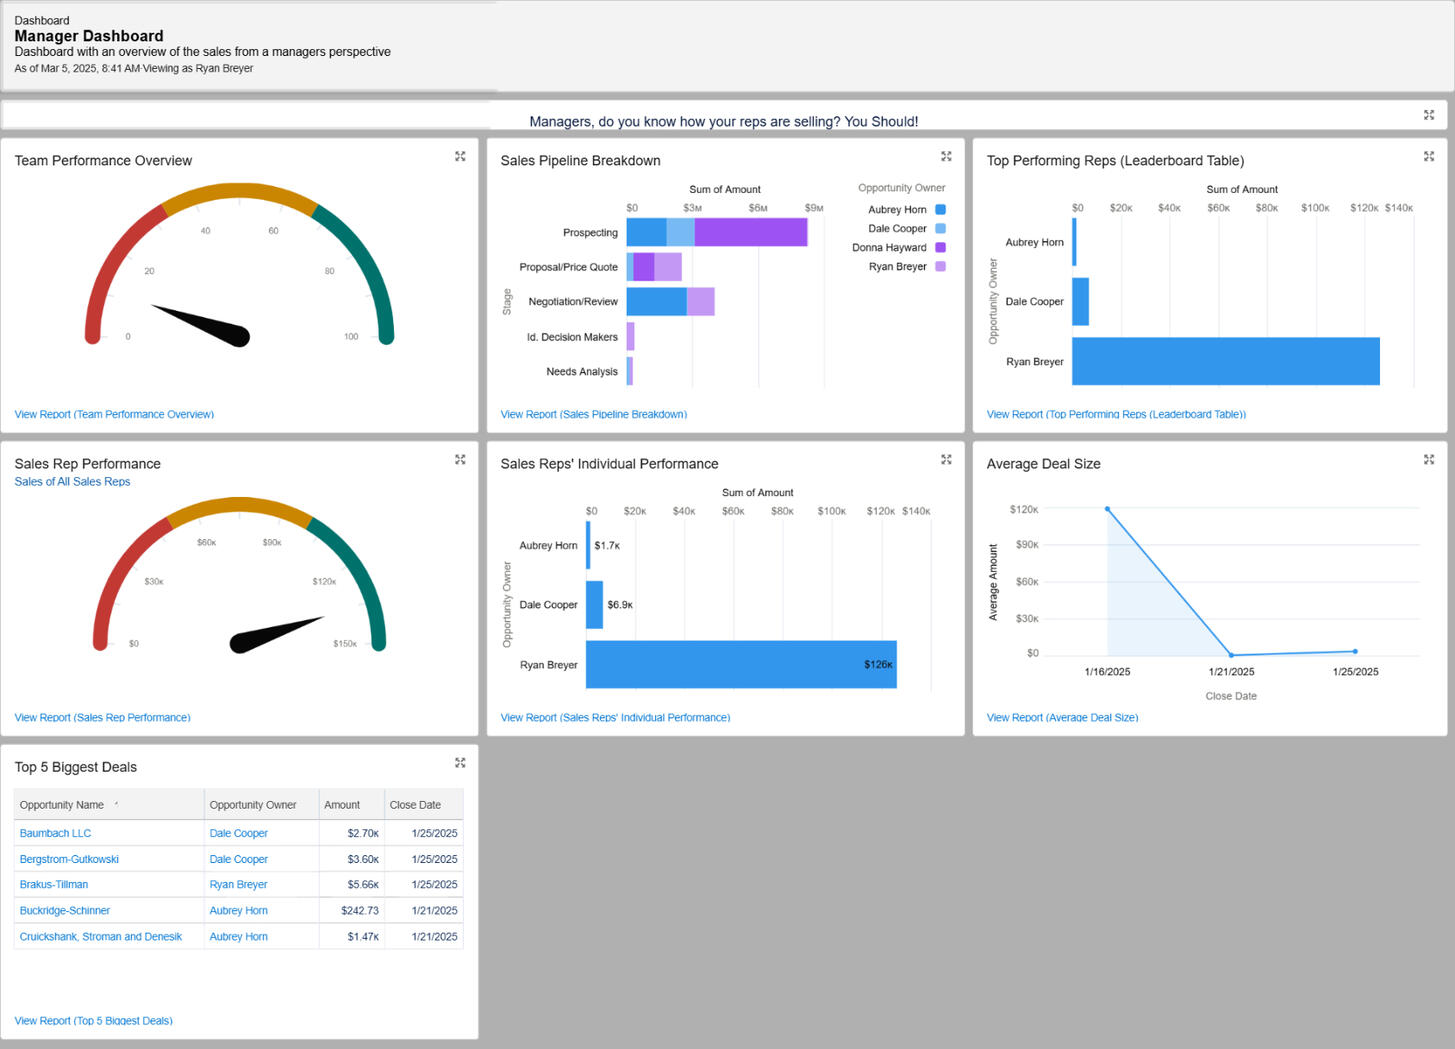Screen dimensions: 1455x1049
Task: Toggle Ryan Breyer in the pipeline legend
Action: click(x=898, y=266)
